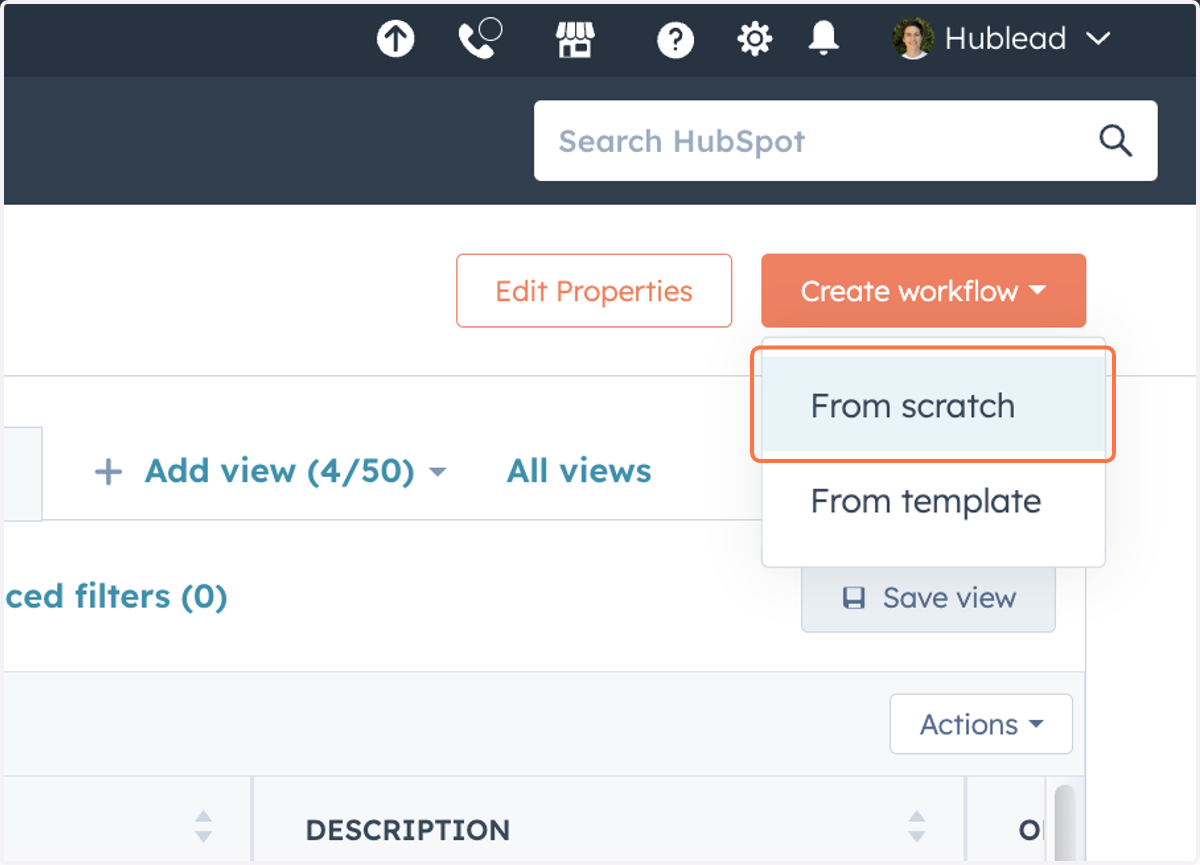Click the All views link
Image resolution: width=1200 pixels, height=865 pixels.
point(579,471)
